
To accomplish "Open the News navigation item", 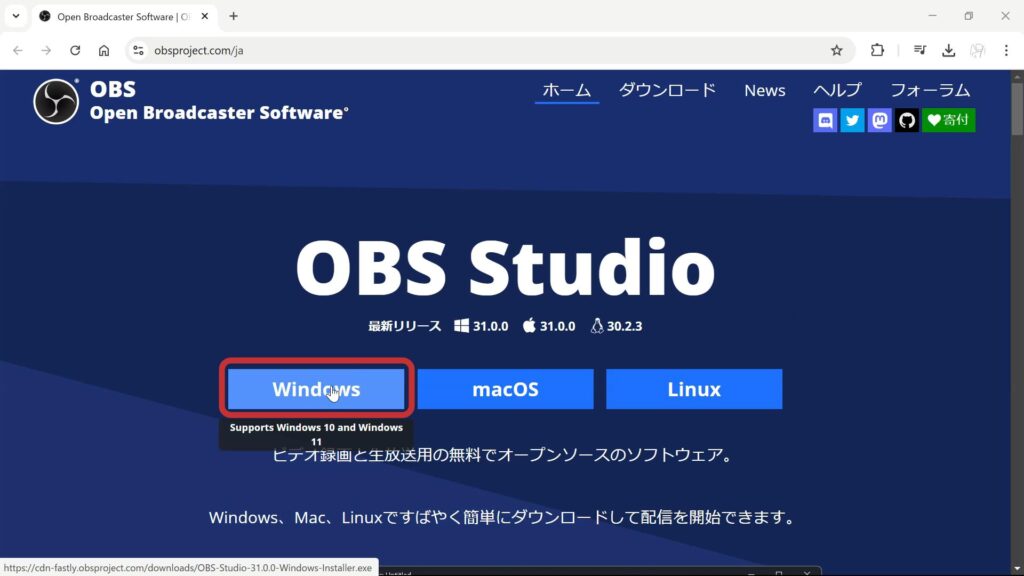I will (764, 90).
